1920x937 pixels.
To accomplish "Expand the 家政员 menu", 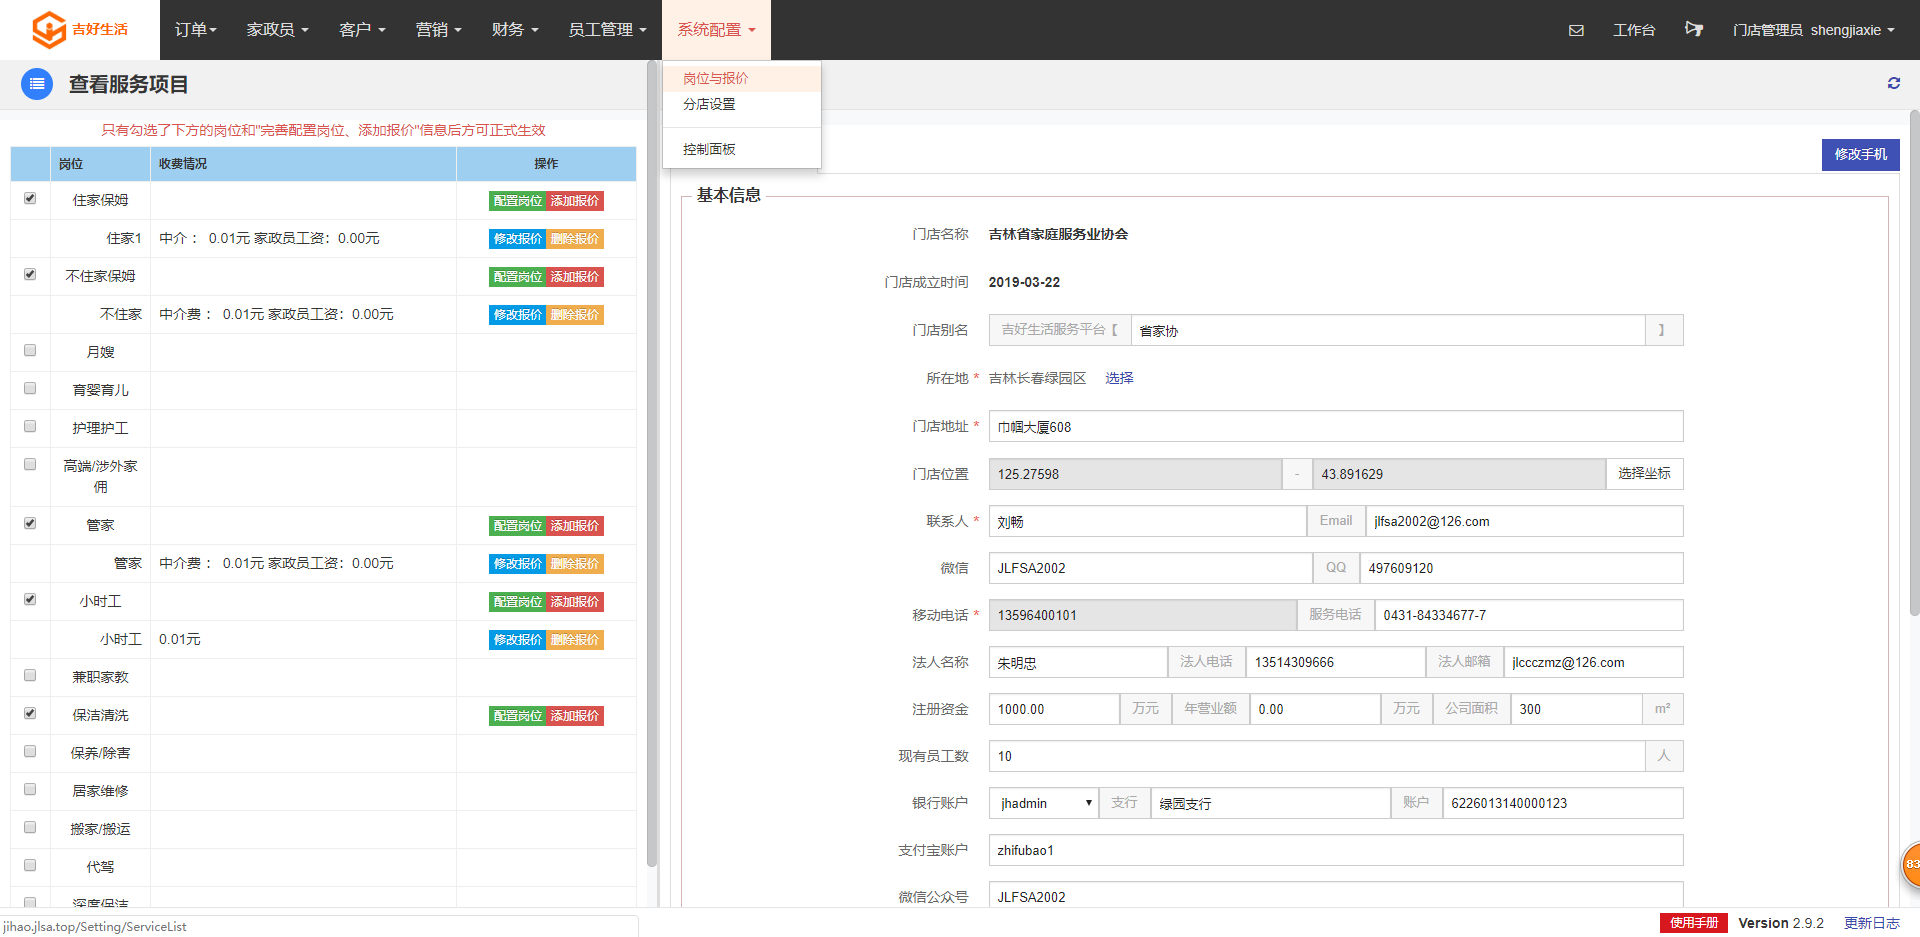I will tap(277, 30).
